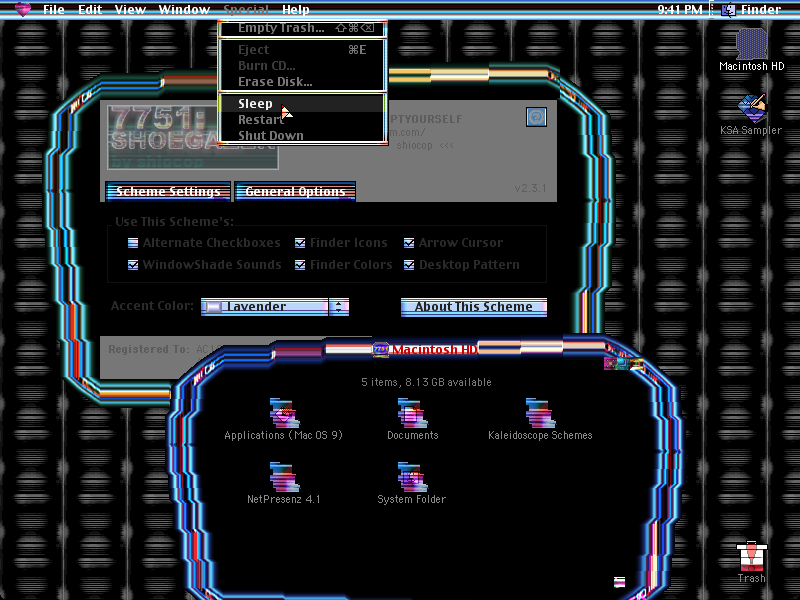The image size is (800, 600).
Task: Uncheck the Finder Colors checkbox
Action: [x=300, y=265]
